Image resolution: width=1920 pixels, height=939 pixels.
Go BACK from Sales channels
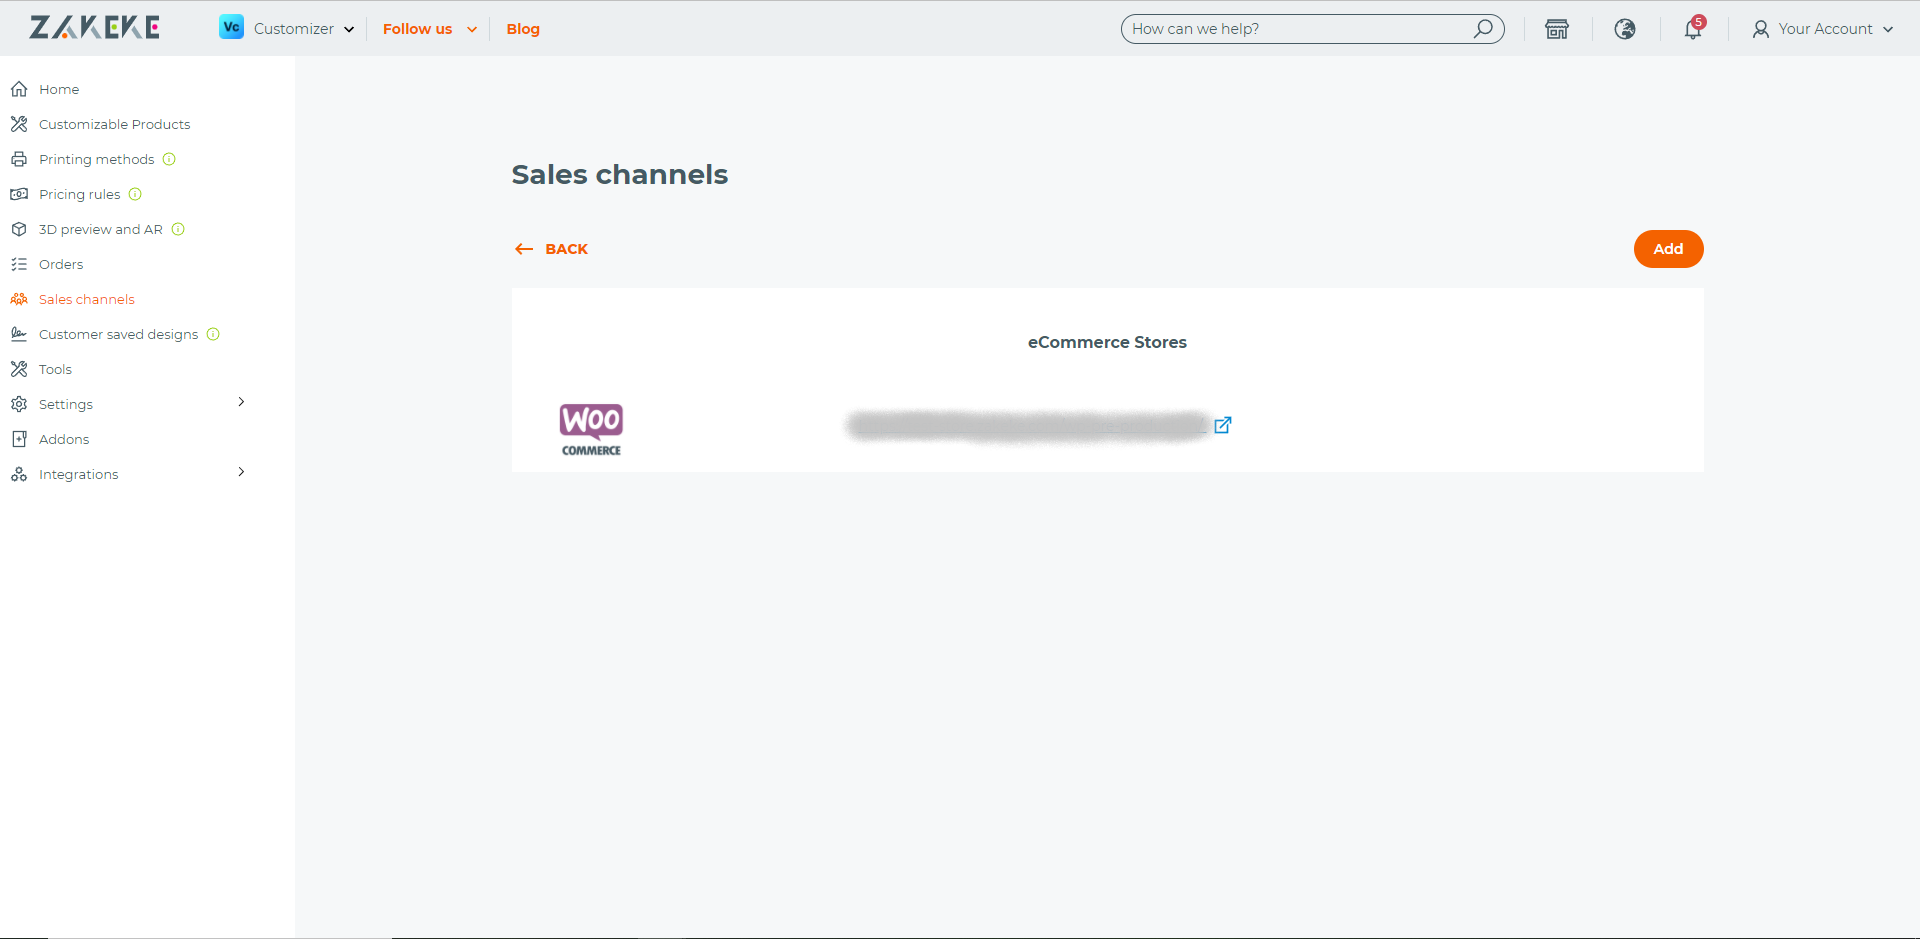pyautogui.click(x=551, y=249)
